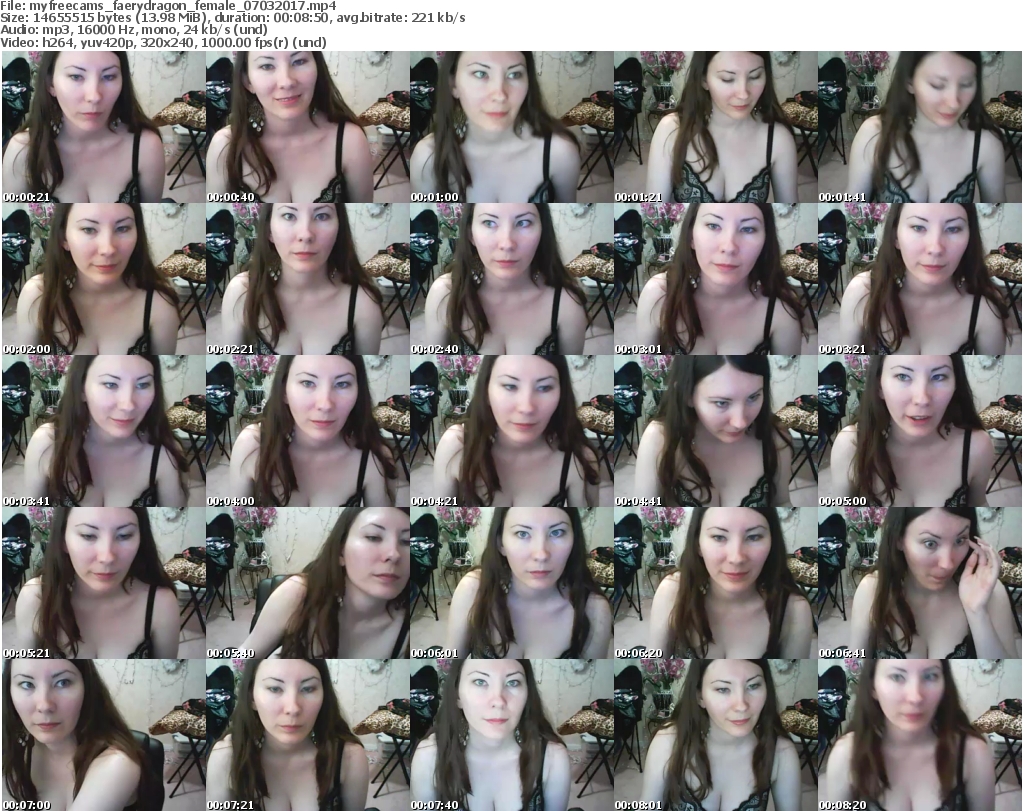The image size is (1024, 811).
Task: Click the thumbnail frame stamped 00:05:00
Action: [x=920, y=431]
